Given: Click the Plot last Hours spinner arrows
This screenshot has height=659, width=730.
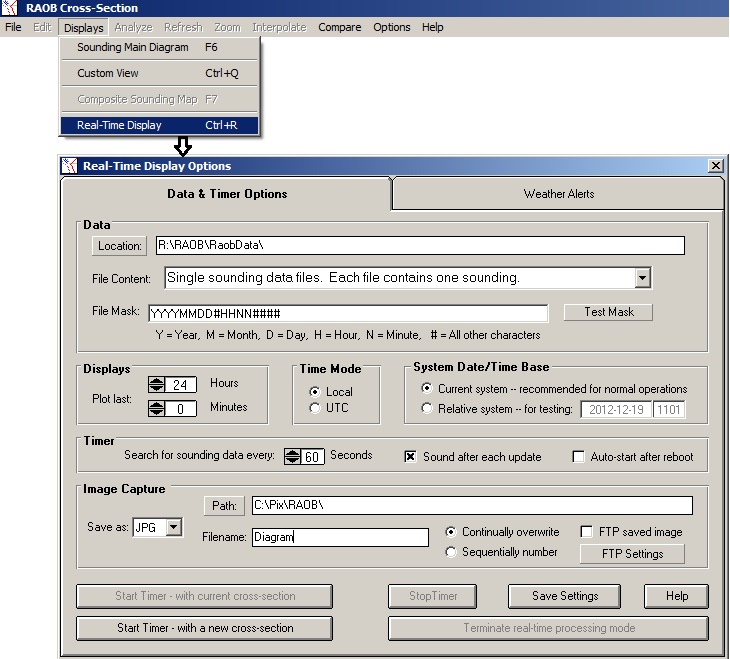Looking at the screenshot, I should pyautogui.click(x=156, y=384).
